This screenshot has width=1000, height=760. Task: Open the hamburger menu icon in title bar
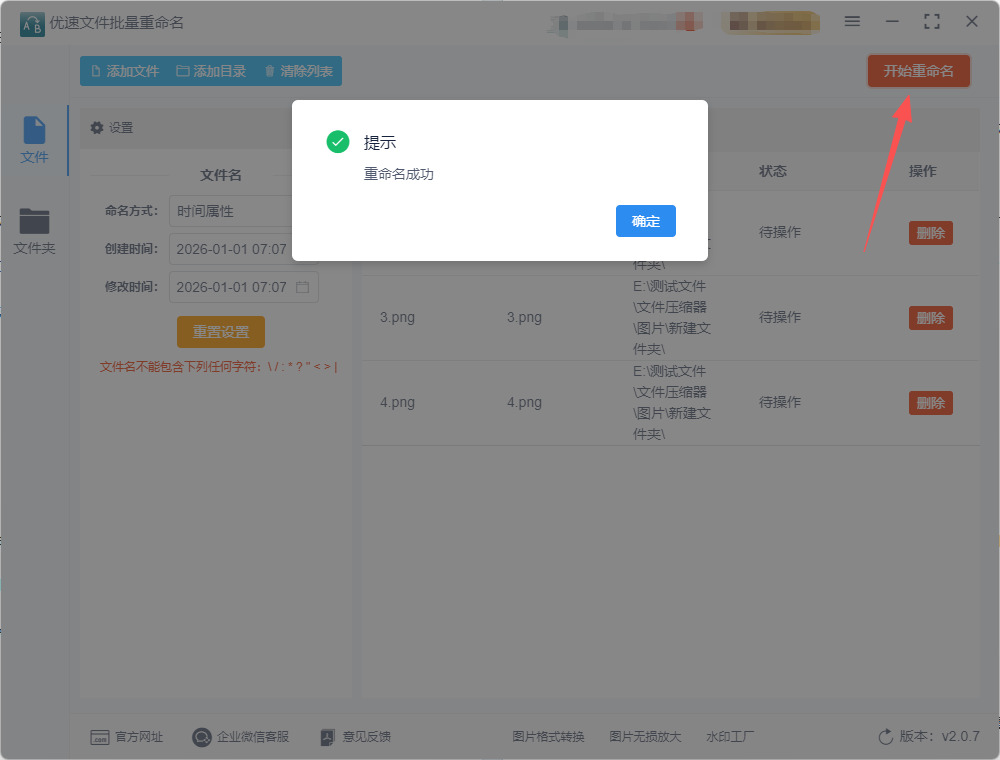point(852,22)
